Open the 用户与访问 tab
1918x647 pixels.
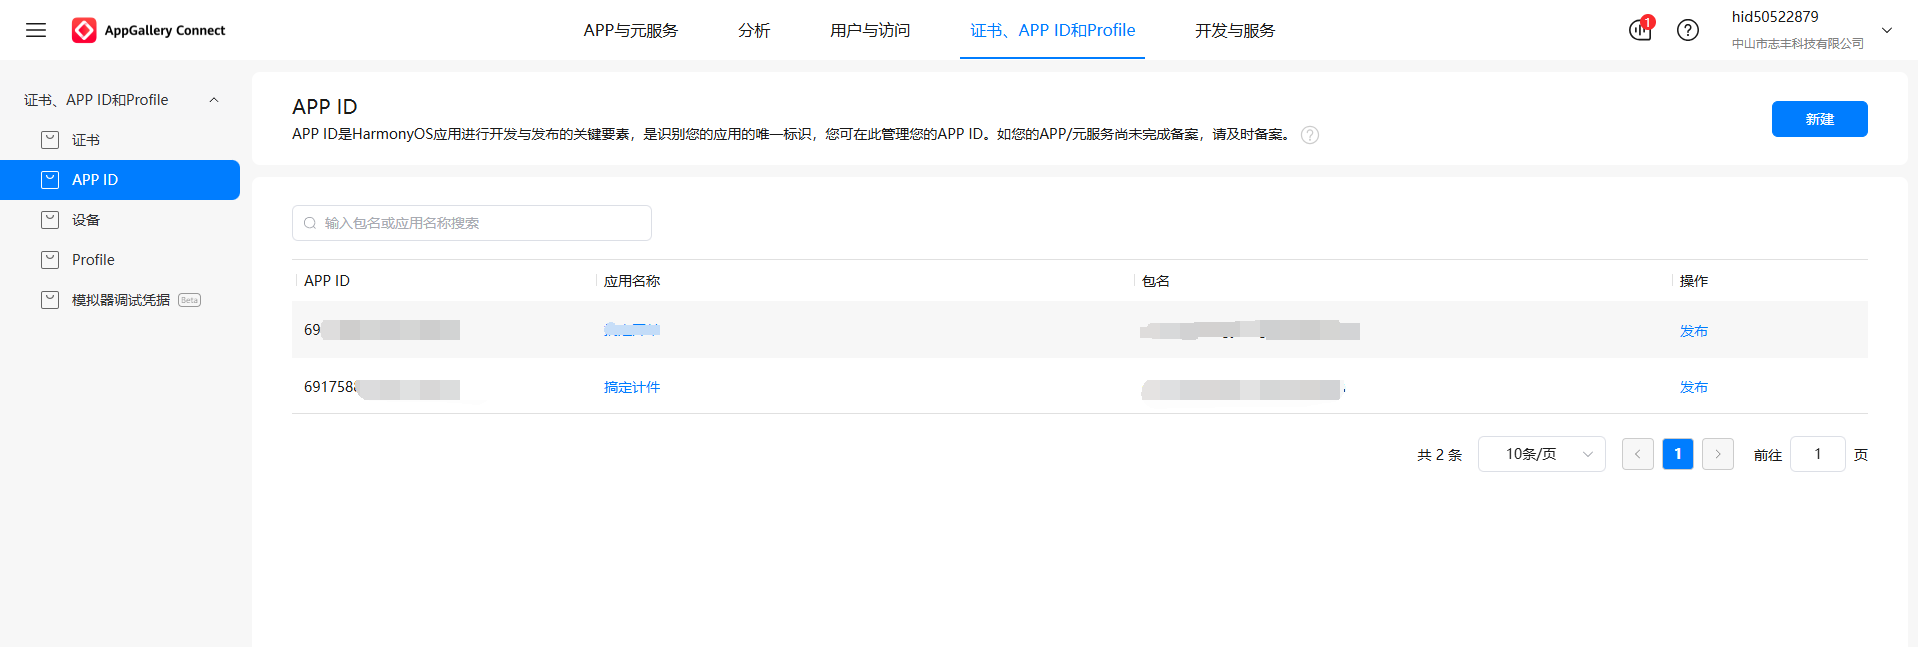point(870,30)
